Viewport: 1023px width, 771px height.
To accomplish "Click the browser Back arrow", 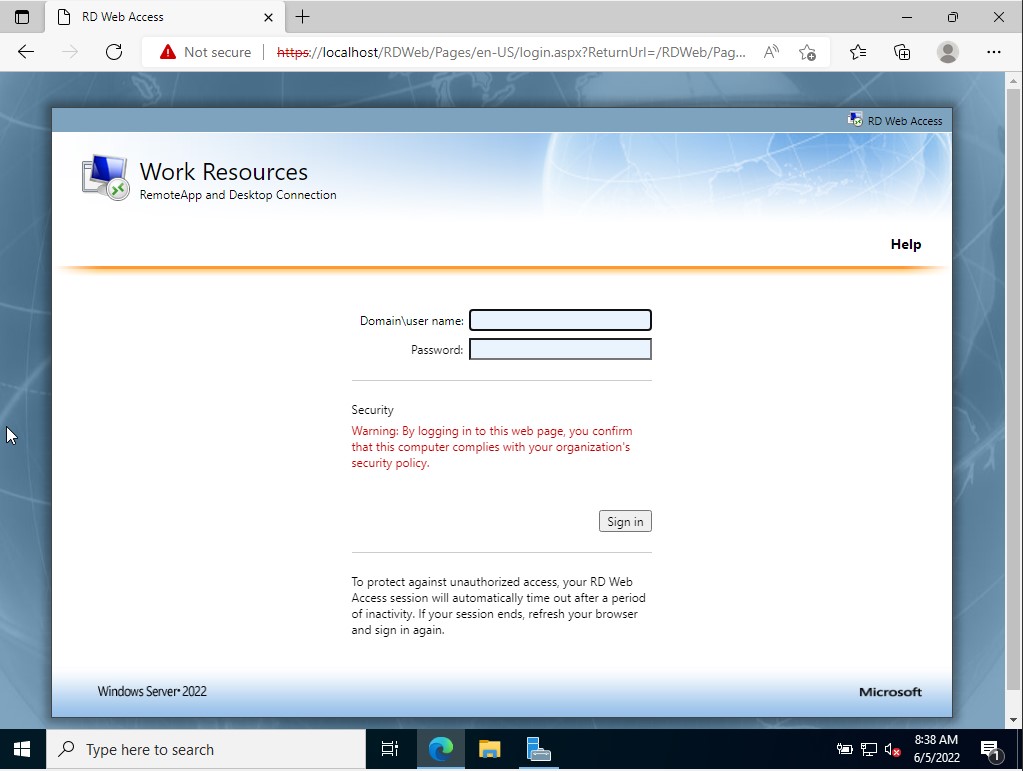I will pos(26,52).
